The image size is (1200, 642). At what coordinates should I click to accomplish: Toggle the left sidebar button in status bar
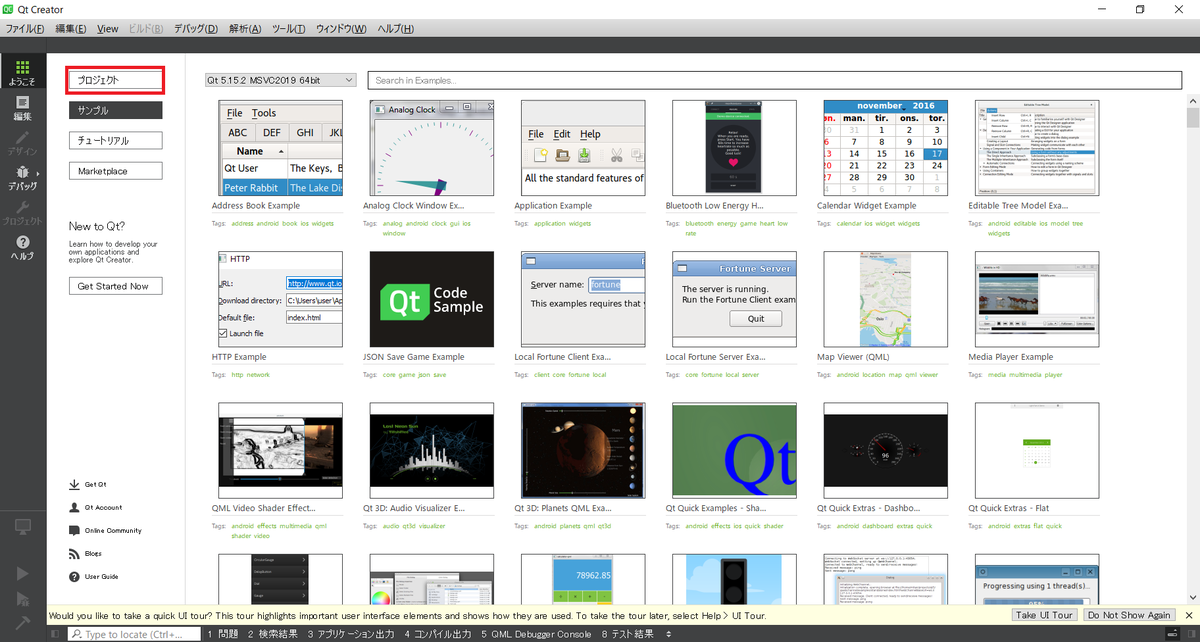(x=56, y=634)
